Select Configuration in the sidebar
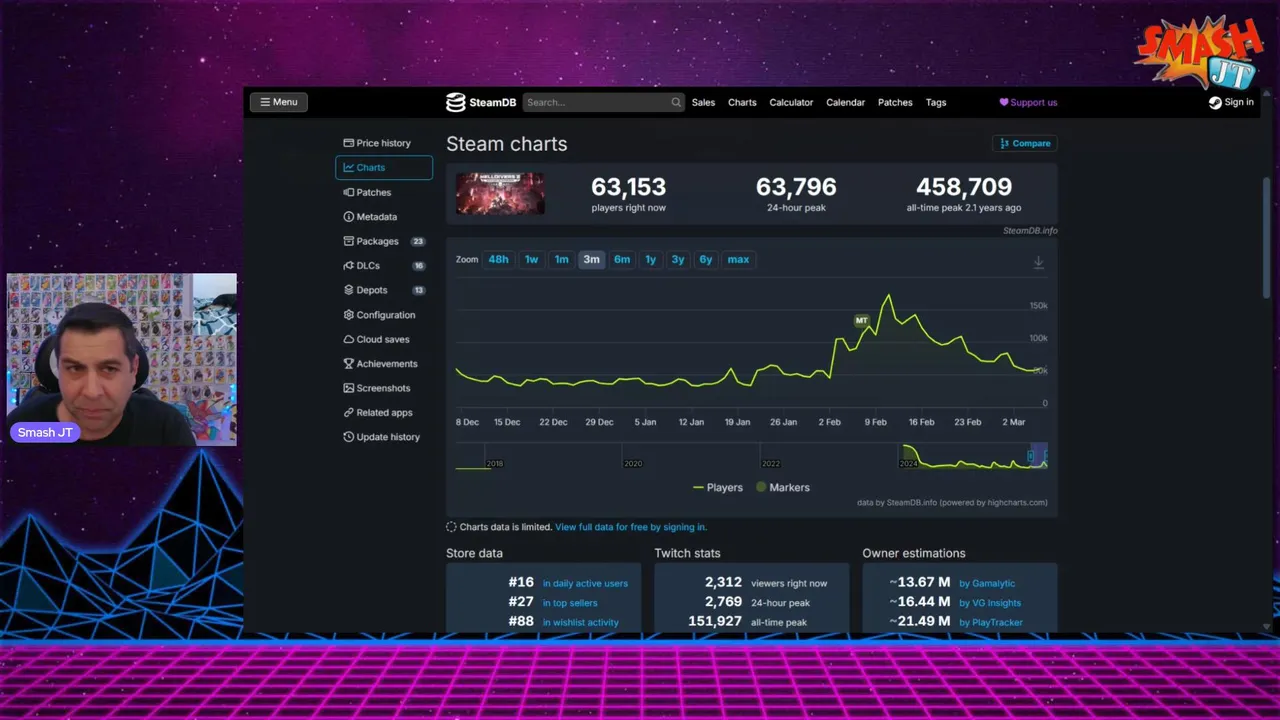Screen dimensions: 1280x720 coord(384,315)
